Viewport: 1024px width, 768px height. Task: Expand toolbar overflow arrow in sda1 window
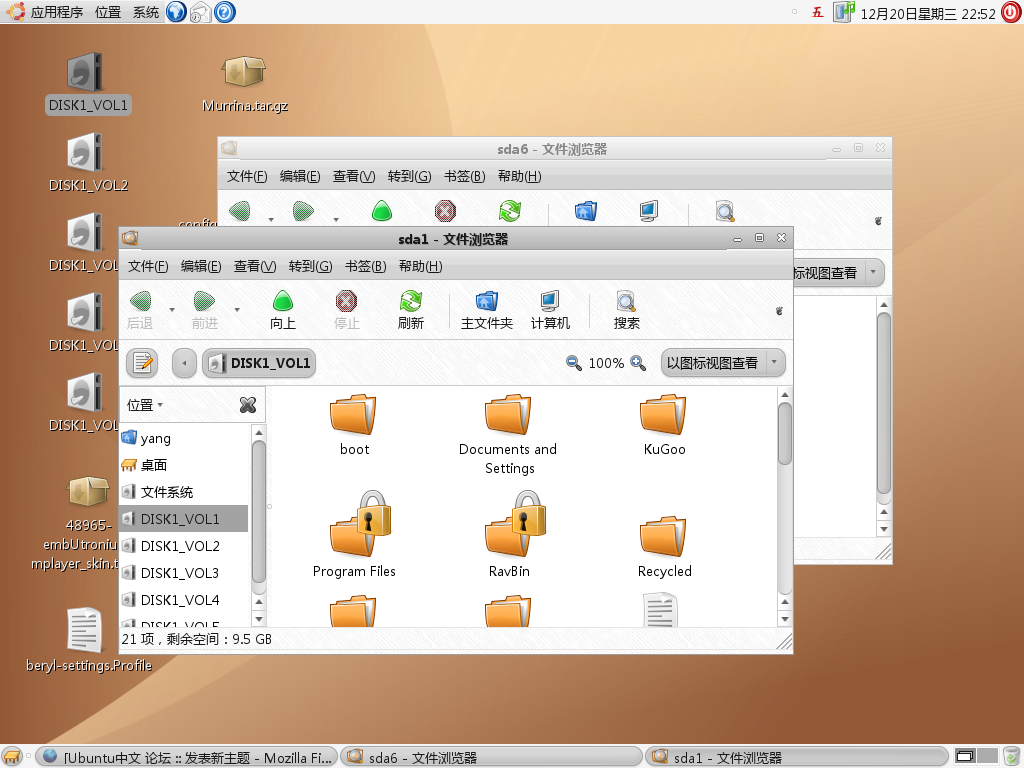point(779,311)
